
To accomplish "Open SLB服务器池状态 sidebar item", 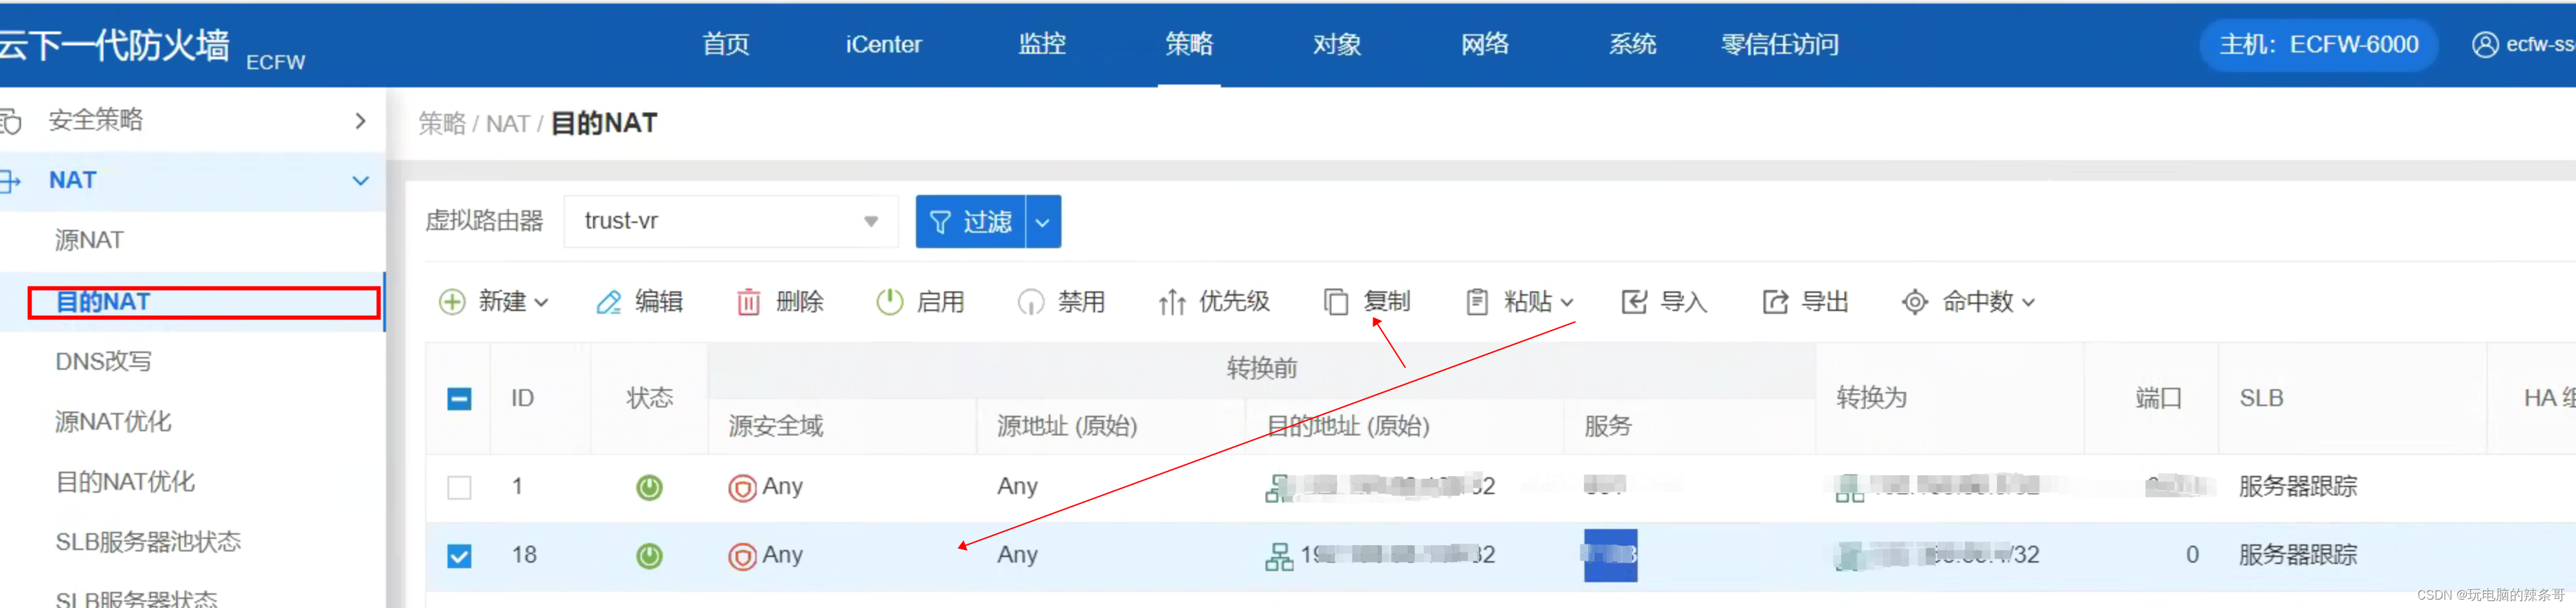I will pos(148,542).
